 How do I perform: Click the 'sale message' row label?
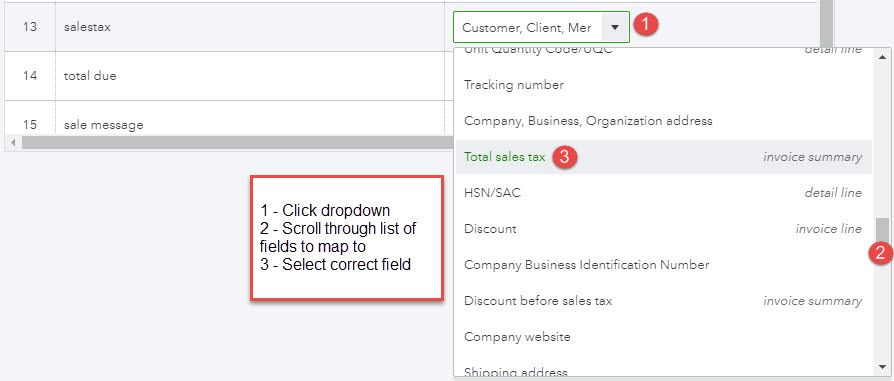tap(103, 124)
